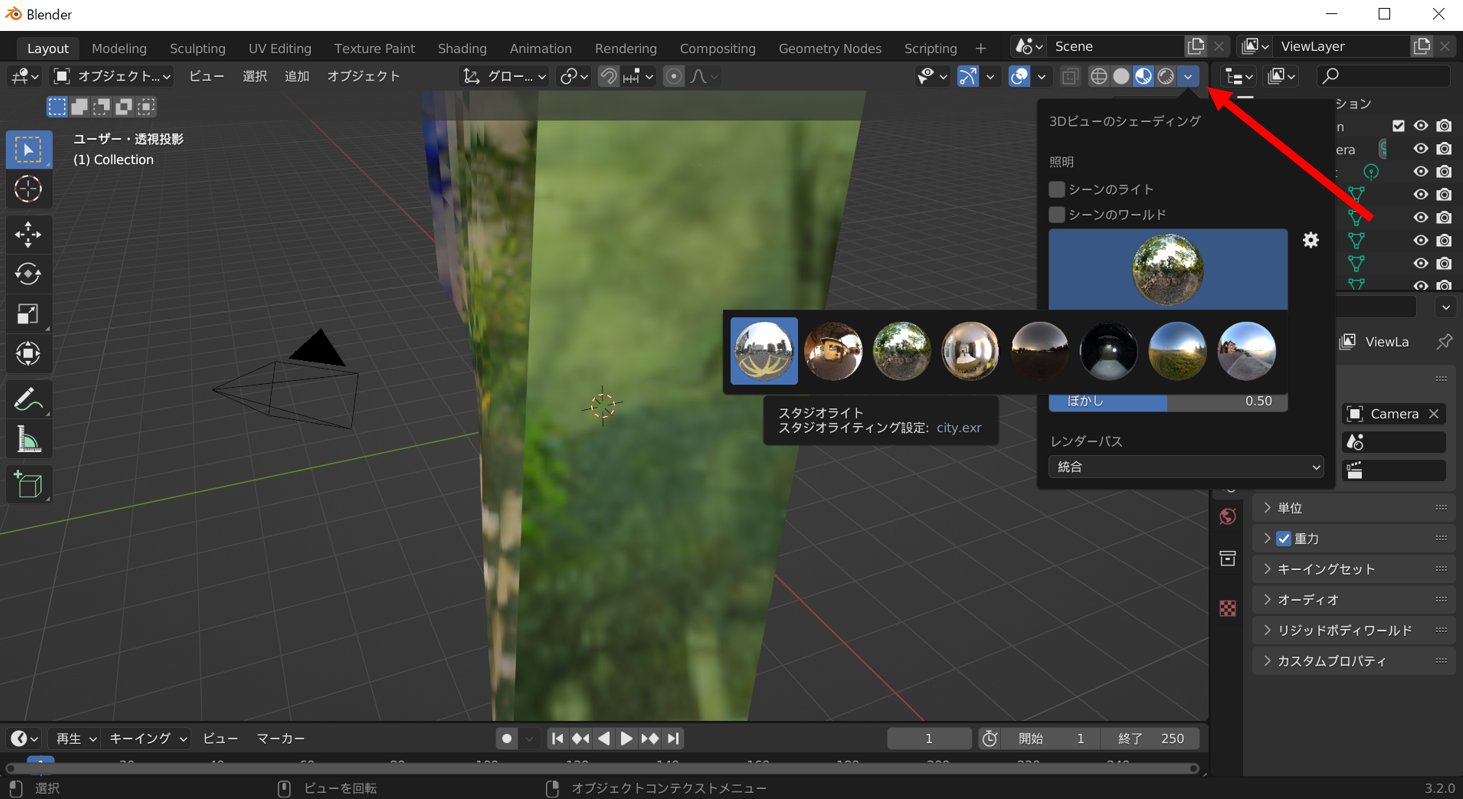Screen dimensions: 1463x799
Task: Expand the キーイングセット panel
Action: [x=1354, y=569]
